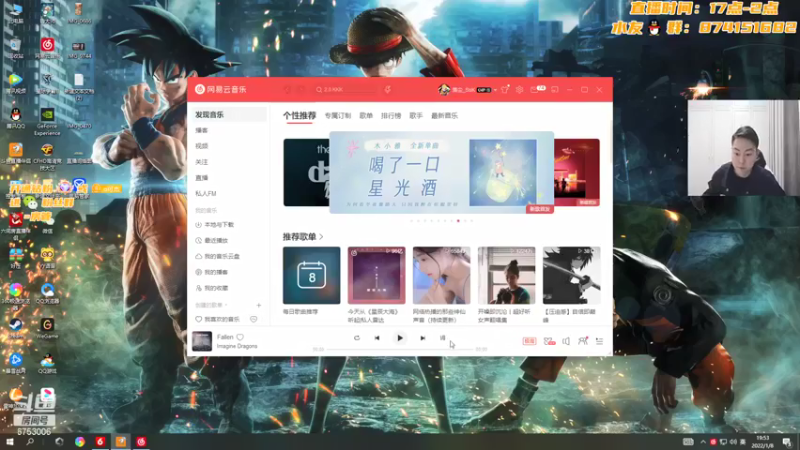Open 我的音乐云盘 cloud disk
Image resolution: width=800 pixels, height=450 pixels.
pyautogui.click(x=218, y=257)
